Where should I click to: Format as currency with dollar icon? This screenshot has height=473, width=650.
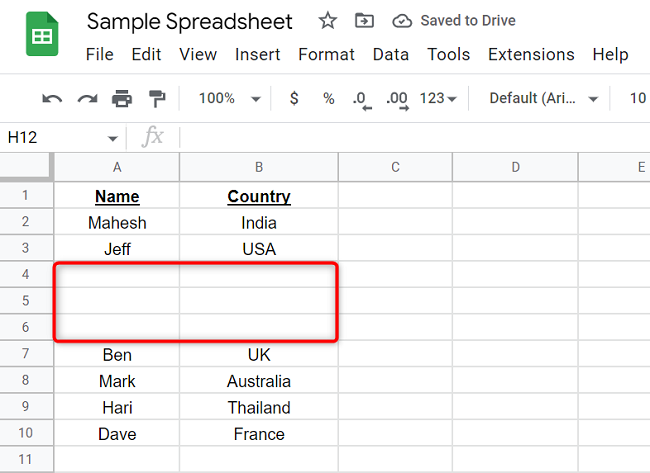click(294, 98)
